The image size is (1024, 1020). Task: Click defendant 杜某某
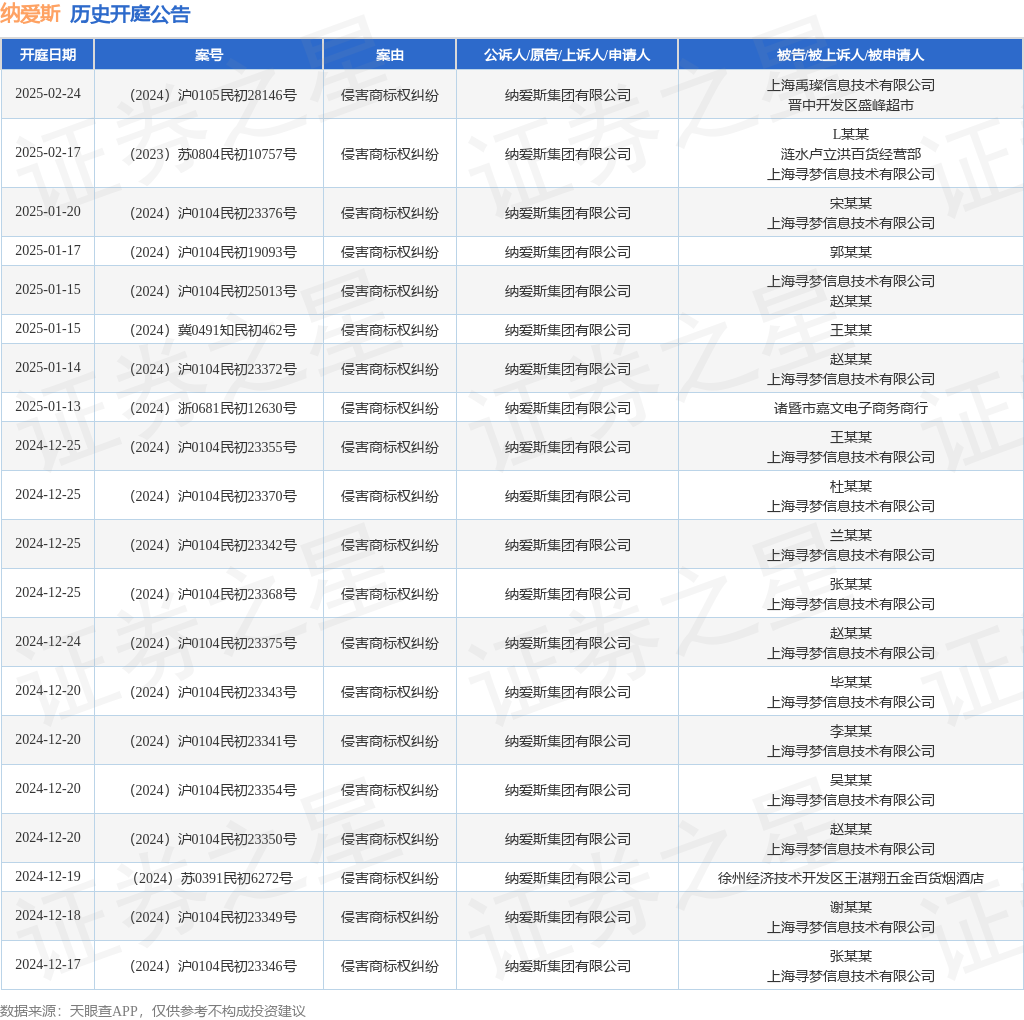point(851,486)
